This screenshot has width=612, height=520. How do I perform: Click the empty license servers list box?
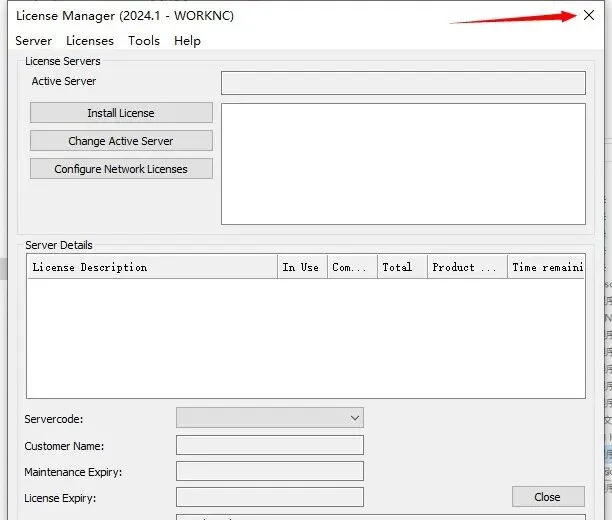pos(403,164)
